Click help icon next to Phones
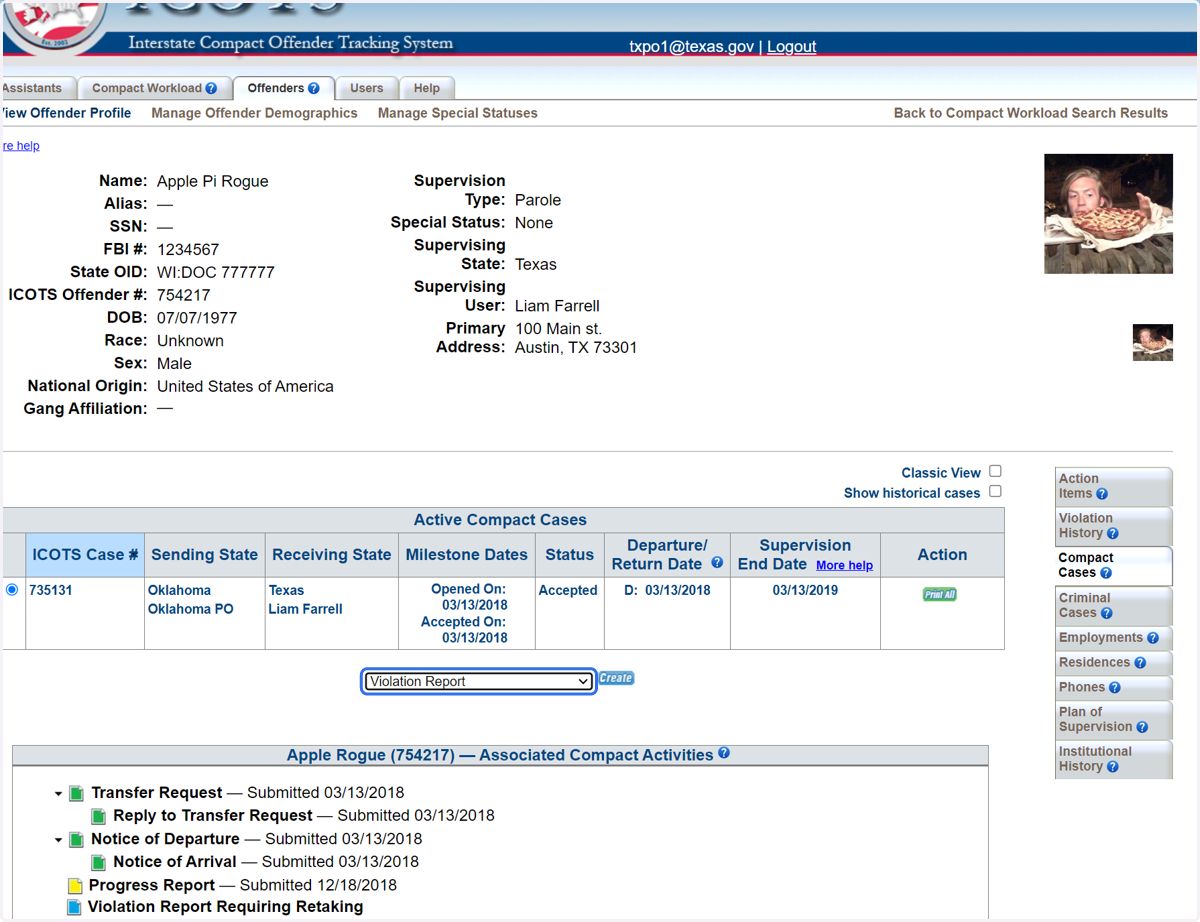The width and height of the screenshot is (1200, 922). (x=1115, y=688)
